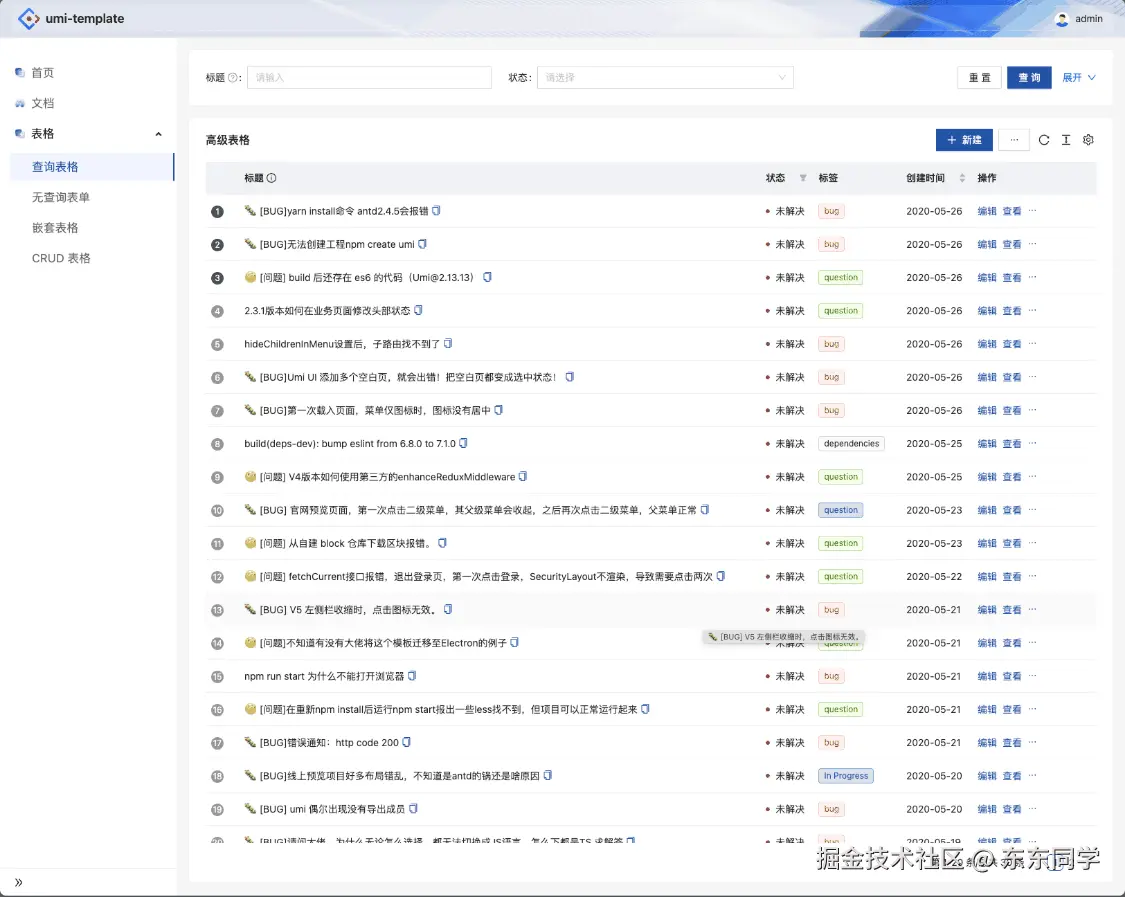Toggle ascending sort on 创建时间 column
The image size is (1125, 897).
pyautogui.click(x=962, y=173)
